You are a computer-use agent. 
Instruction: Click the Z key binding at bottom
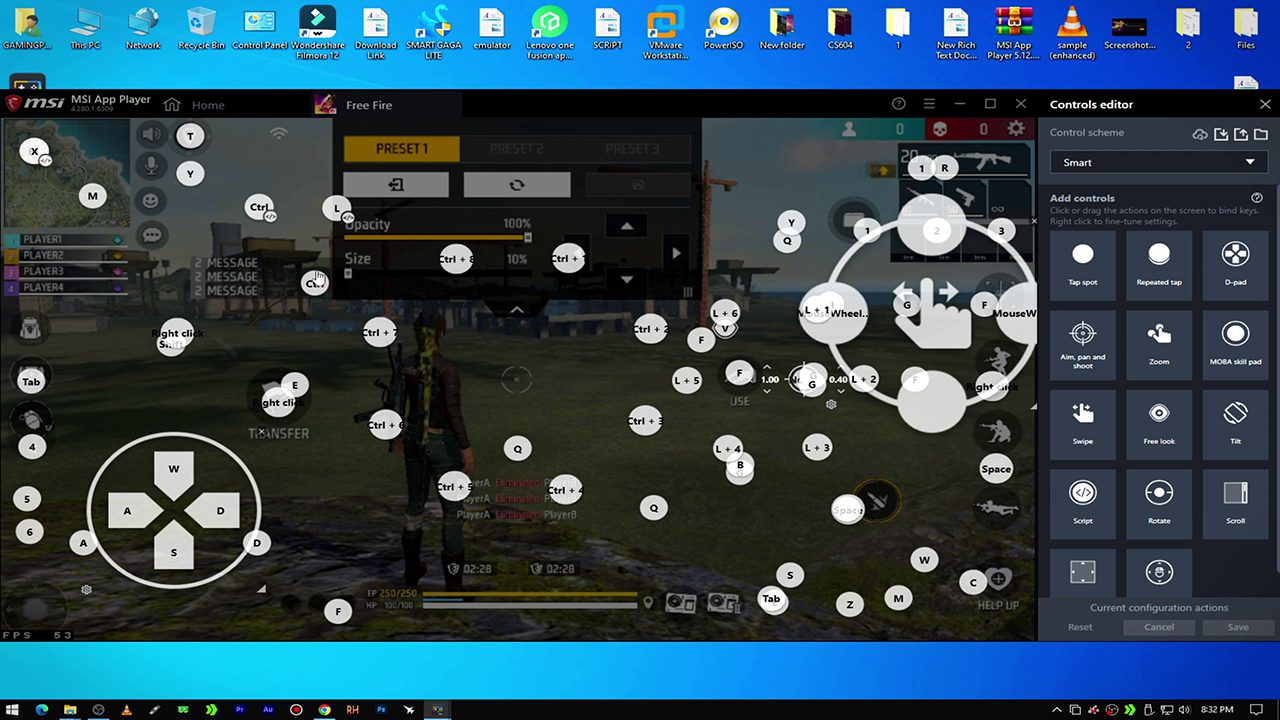(850, 604)
